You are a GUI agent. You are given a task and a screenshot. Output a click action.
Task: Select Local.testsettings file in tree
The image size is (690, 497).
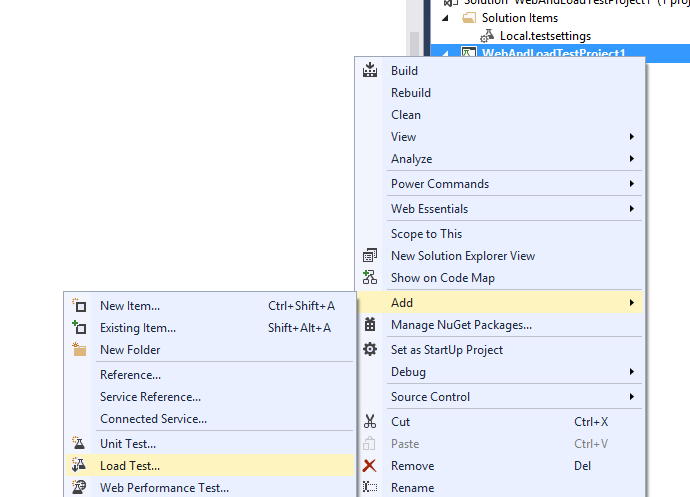pos(543,36)
